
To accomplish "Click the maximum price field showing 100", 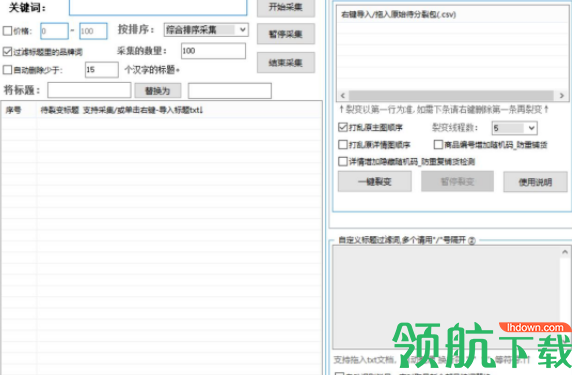I will click(93, 31).
